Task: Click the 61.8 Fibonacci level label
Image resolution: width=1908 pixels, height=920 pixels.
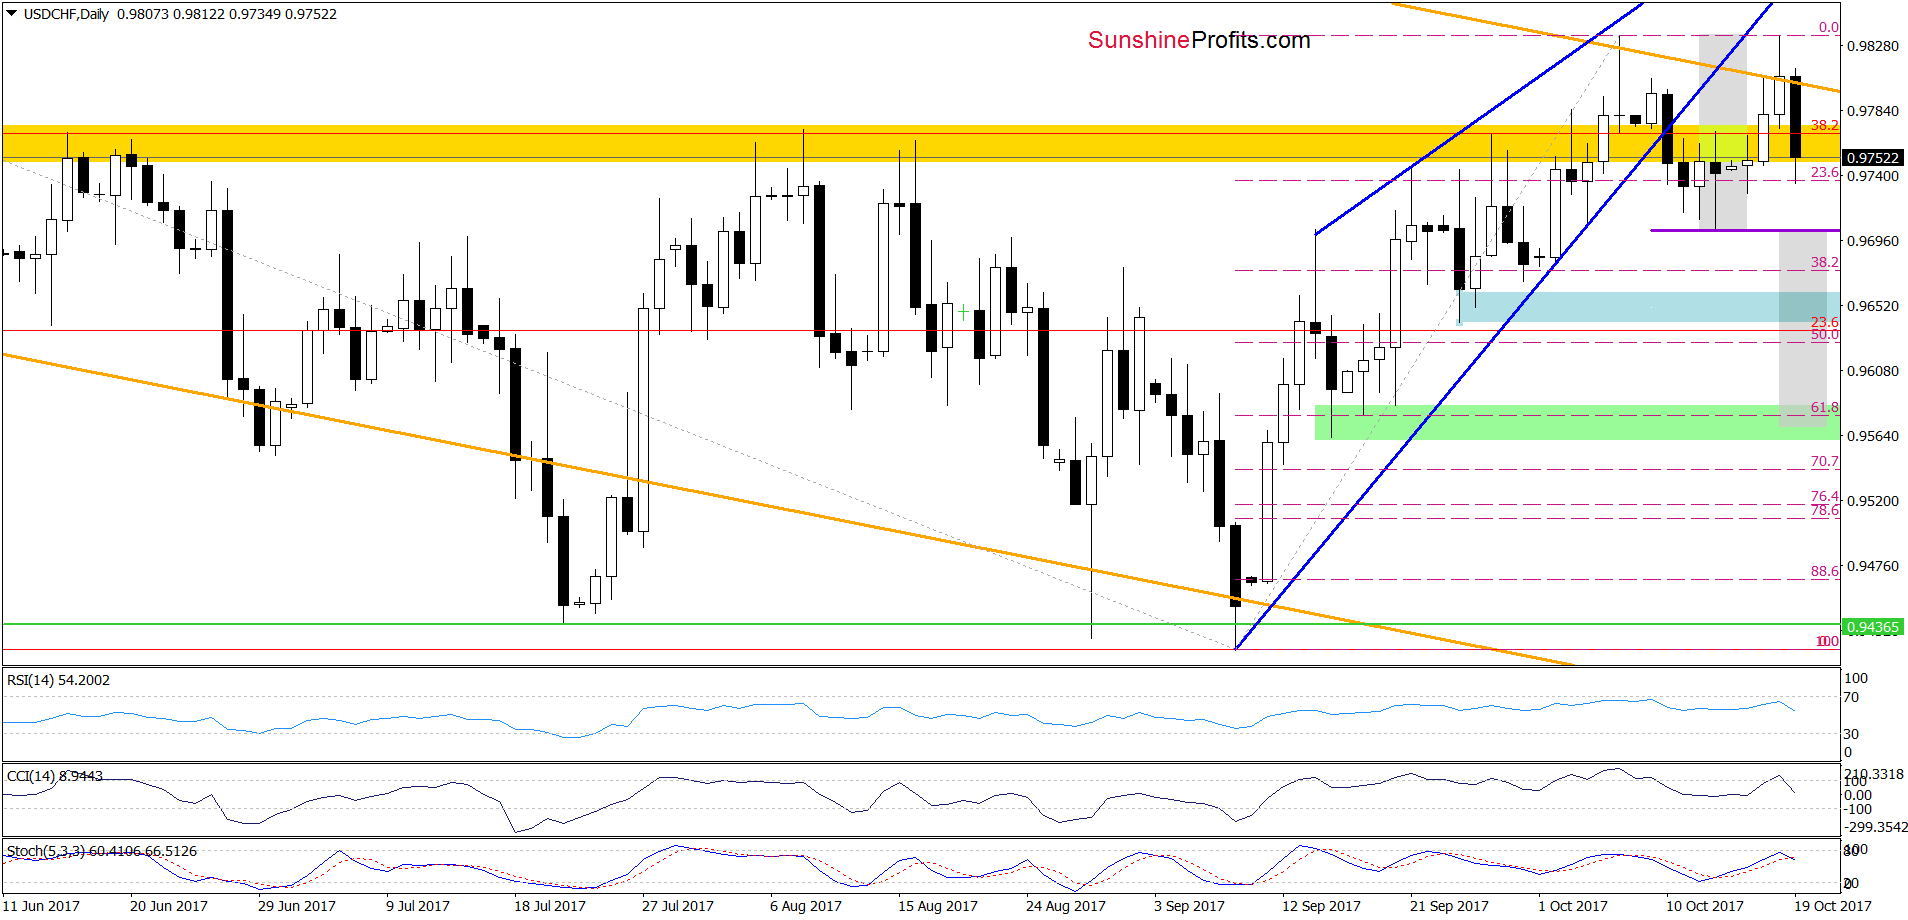Action: point(1825,408)
